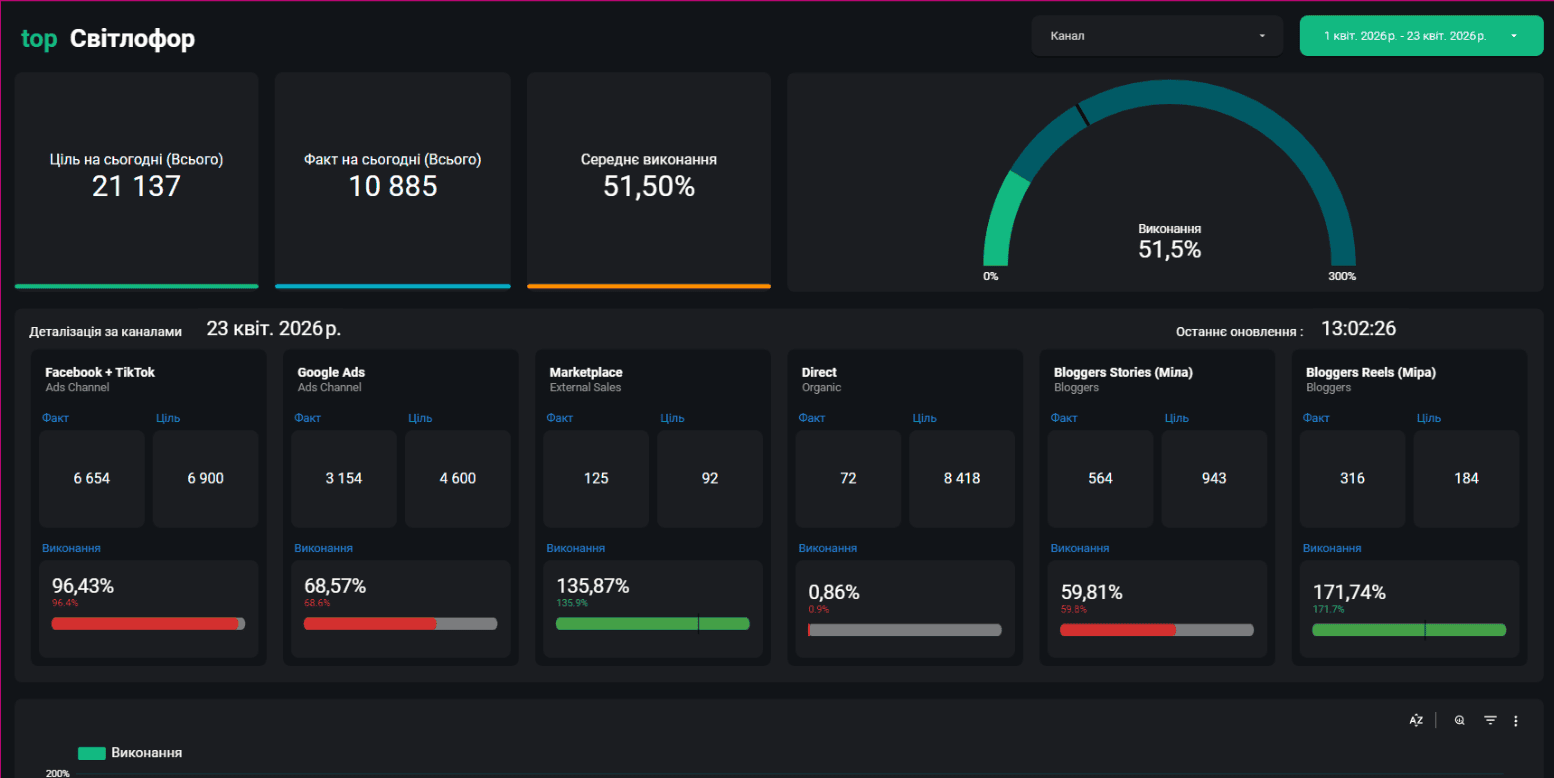The width and height of the screenshot is (1554, 778).
Task: Click the Bloggers Reels Факт value 316
Action: [x=1352, y=478]
